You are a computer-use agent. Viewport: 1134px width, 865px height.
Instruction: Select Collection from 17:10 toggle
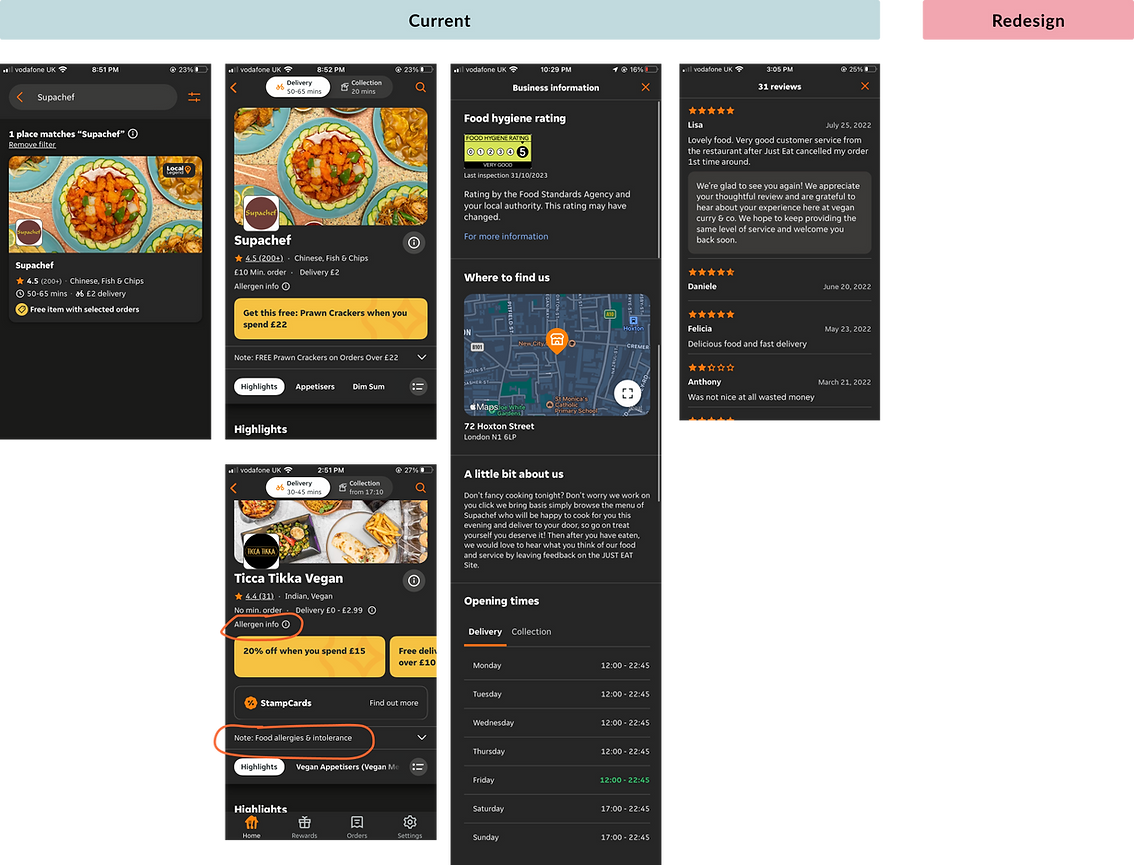coord(362,487)
